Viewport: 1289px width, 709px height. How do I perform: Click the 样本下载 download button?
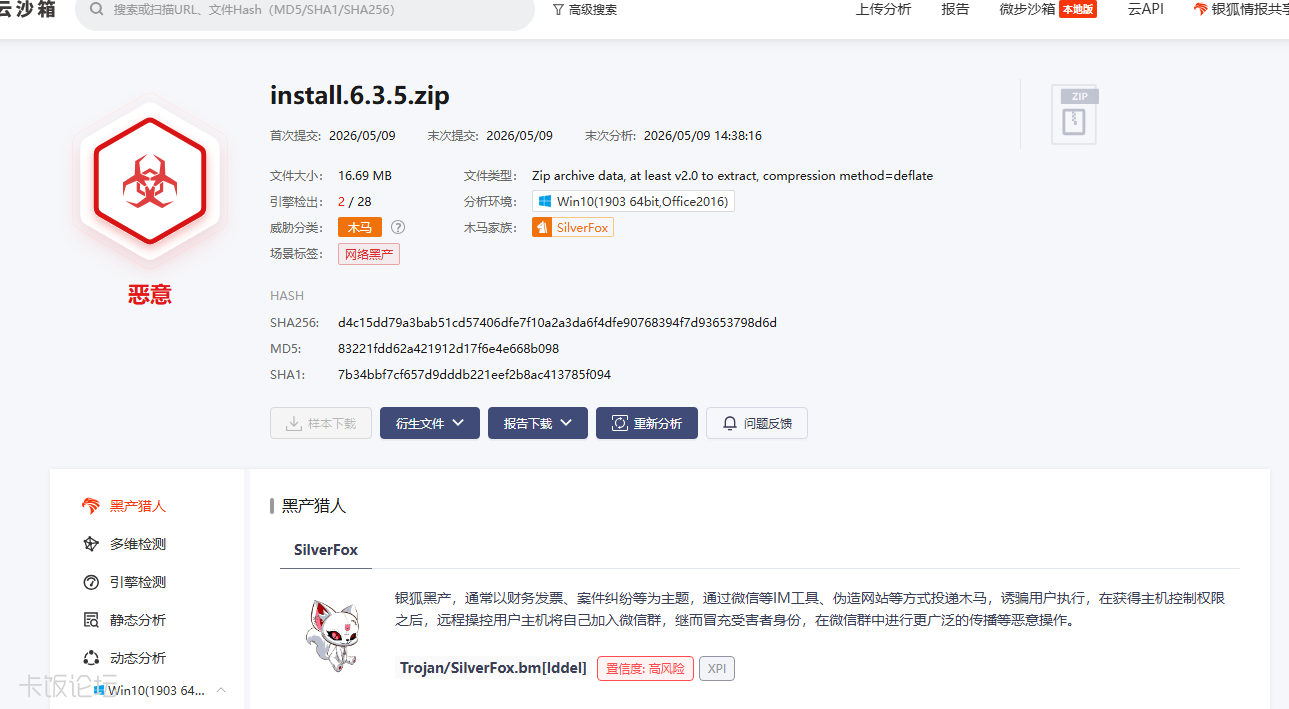(321, 423)
